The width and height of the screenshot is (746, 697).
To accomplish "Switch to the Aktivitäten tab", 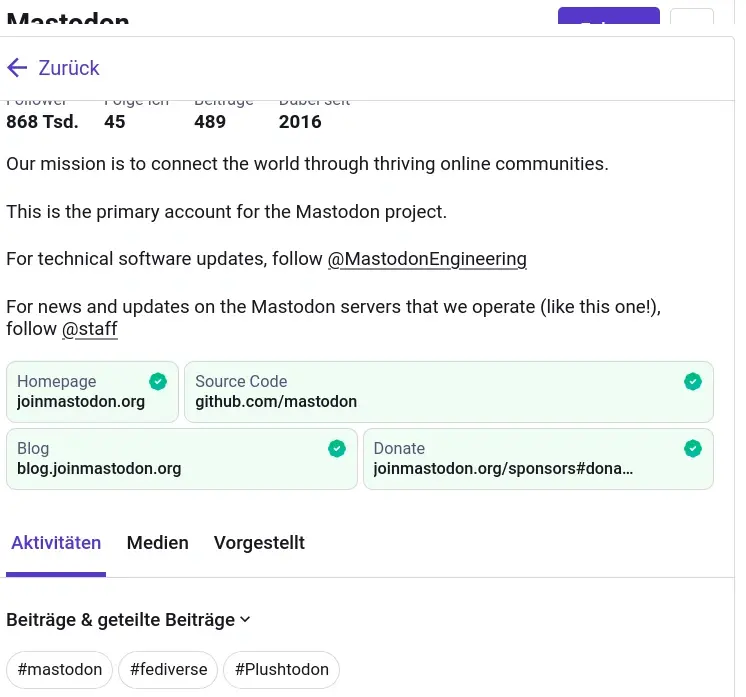I will tap(56, 543).
